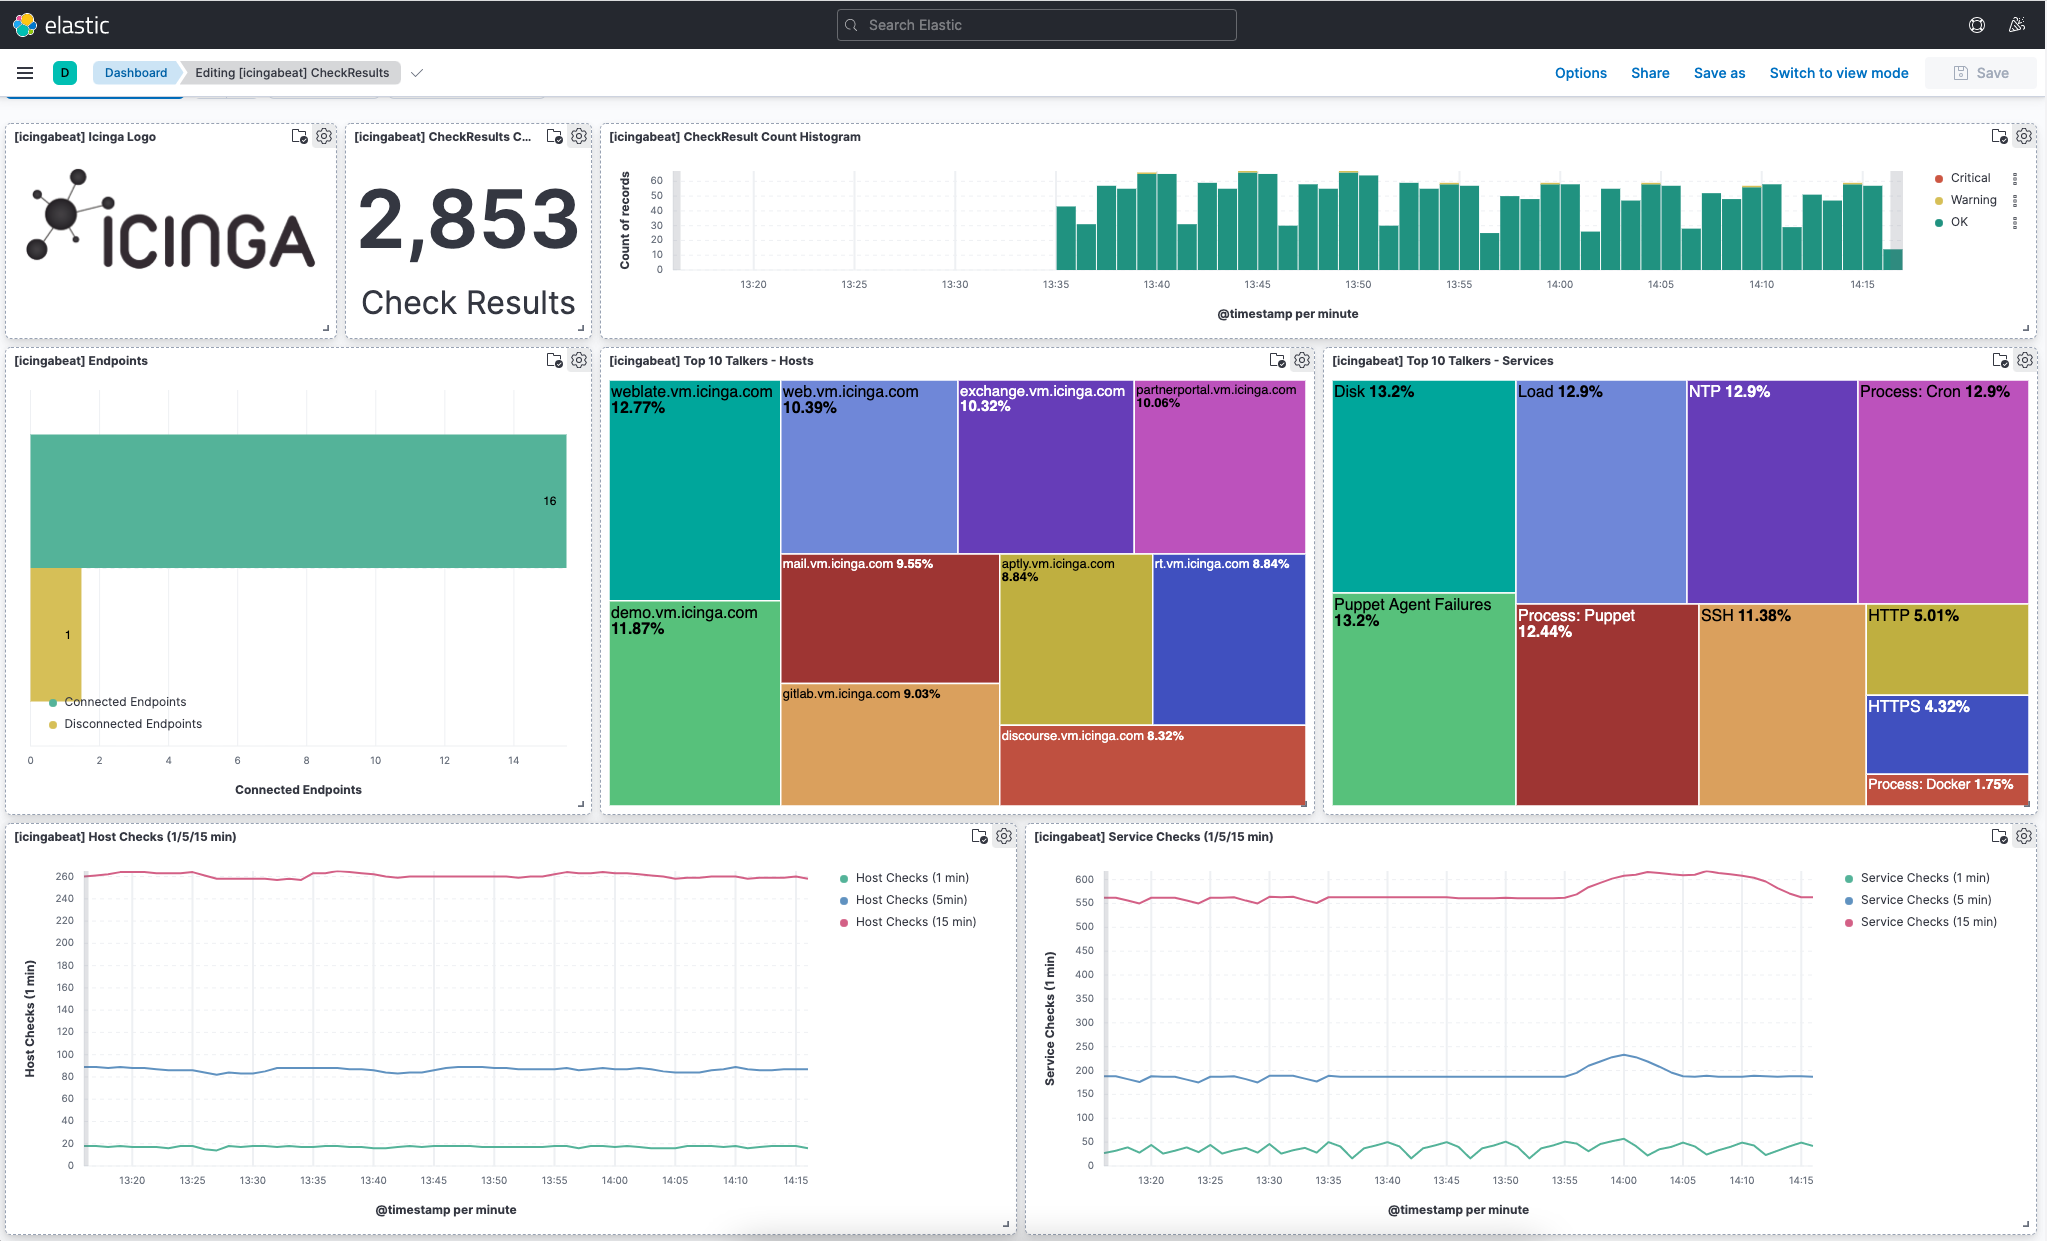This screenshot has width=2047, height=1241.
Task: Open the Share menu
Action: [1650, 73]
